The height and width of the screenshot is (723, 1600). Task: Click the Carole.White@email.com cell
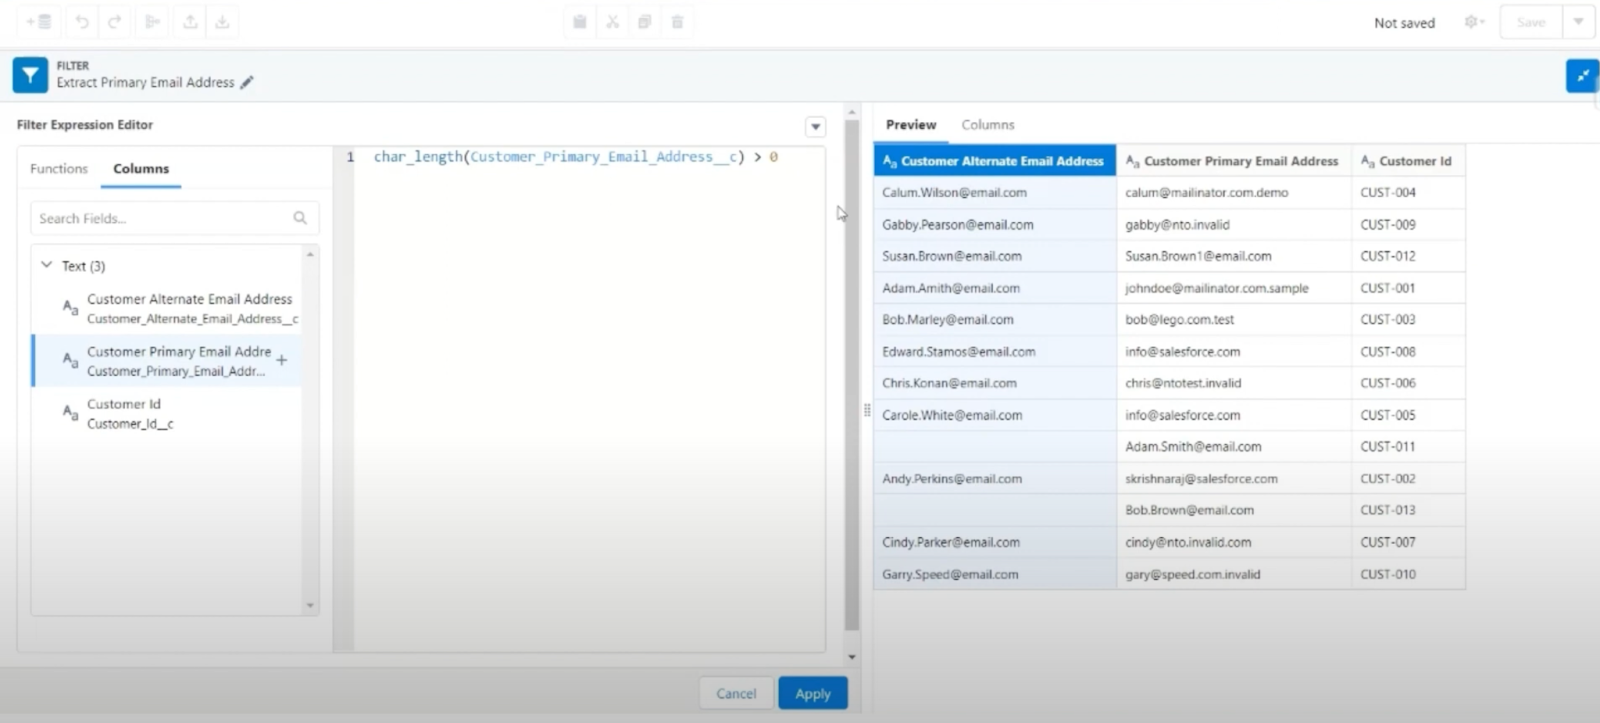[x=995, y=415]
